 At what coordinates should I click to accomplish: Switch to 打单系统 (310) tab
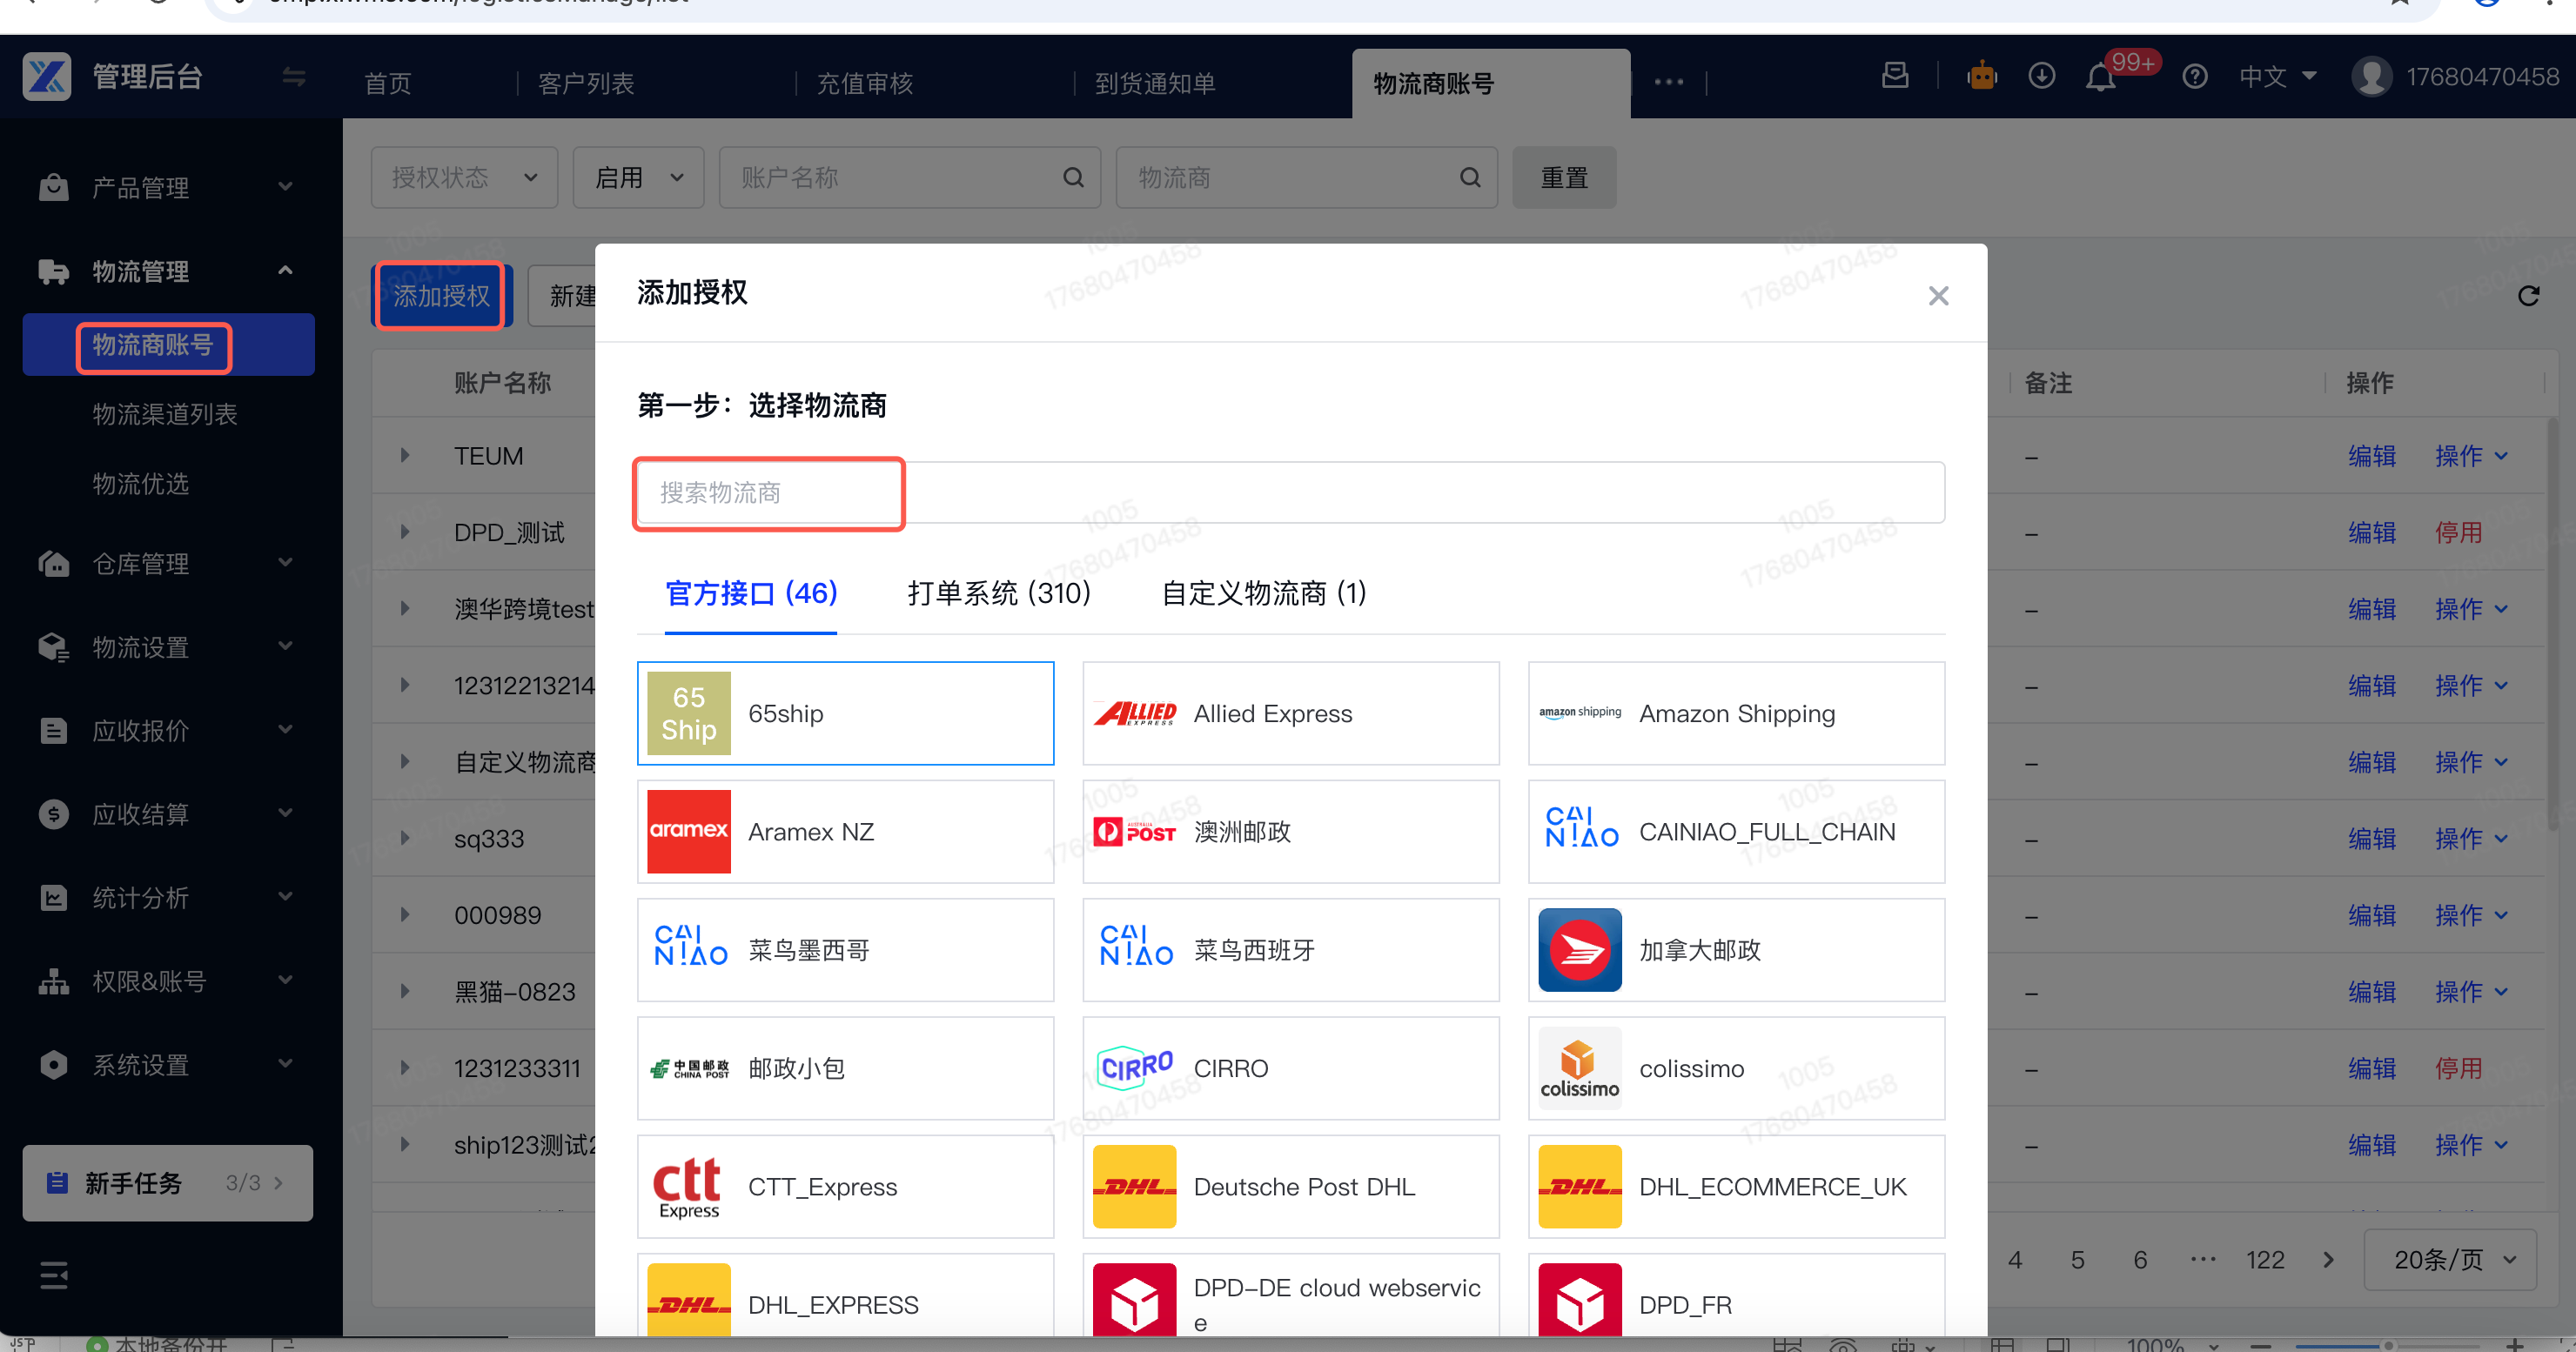[x=999, y=594]
